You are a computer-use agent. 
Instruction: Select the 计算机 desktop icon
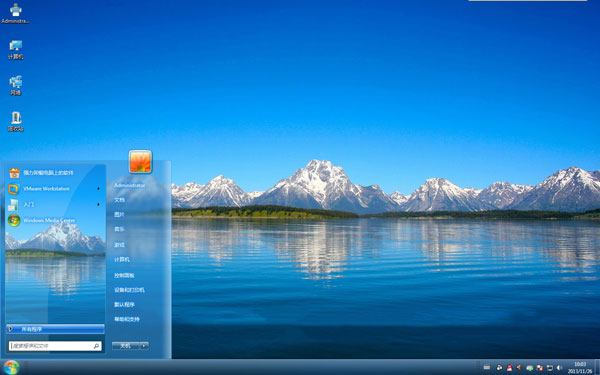pos(16,50)
